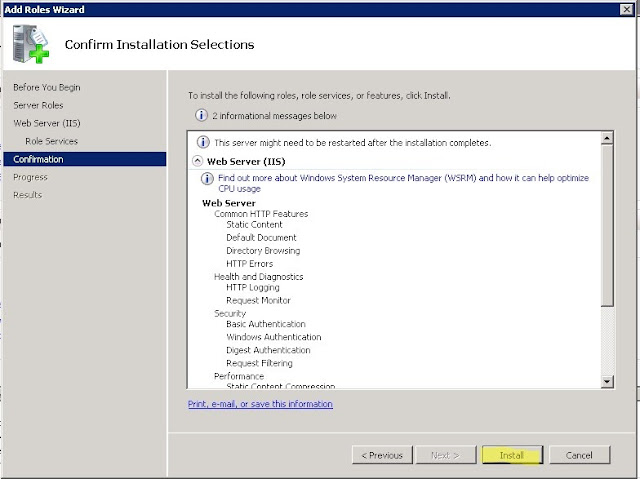Image resolution: width=640 pixels, height=479 pixels.
Task: Select the Confirmation step
Action: pyautogui.click(x=84, y=159)
